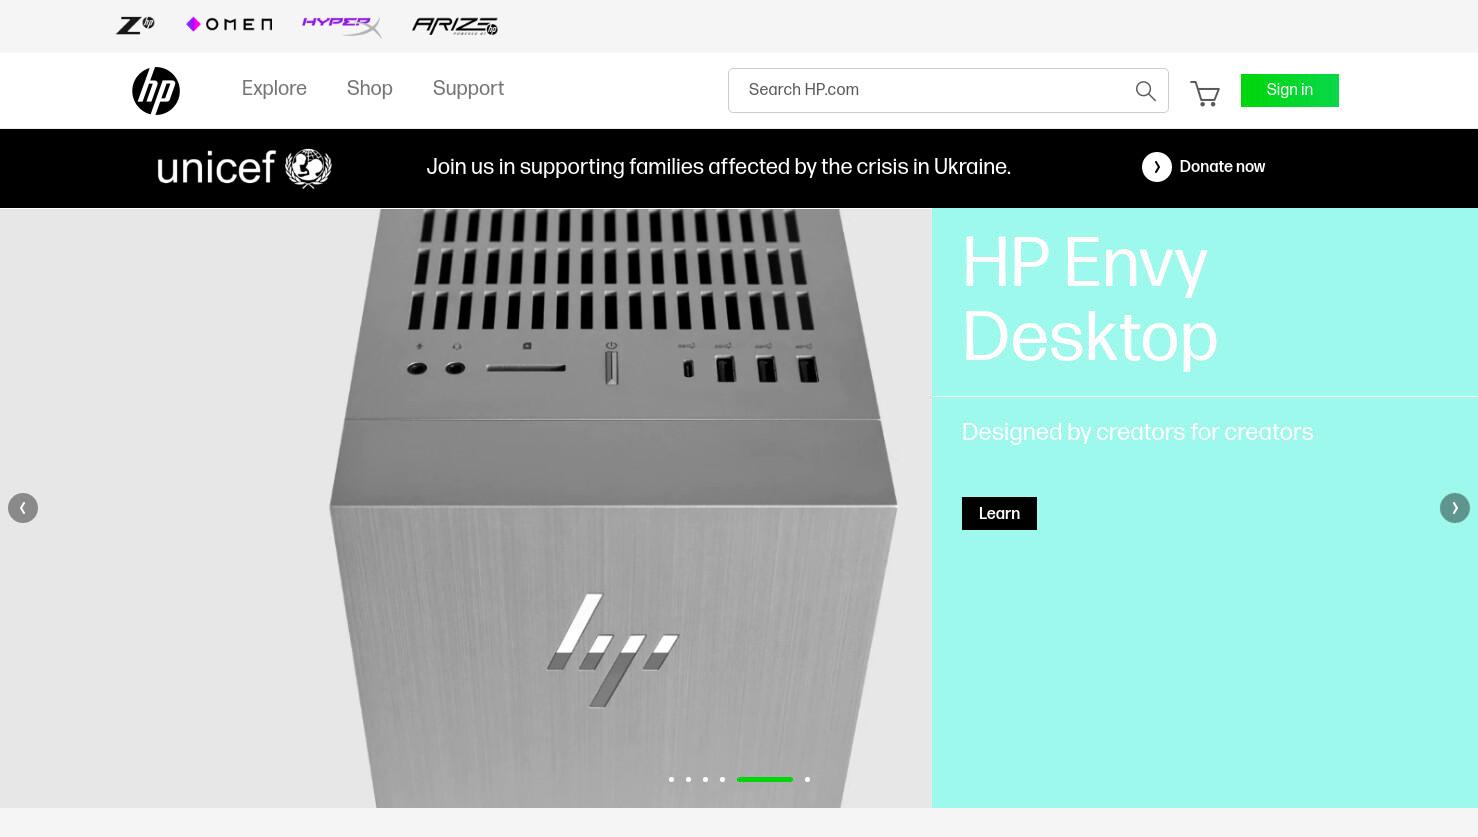Open the OMEN brand logo
Screen dimensions: 1478x837
229,24
